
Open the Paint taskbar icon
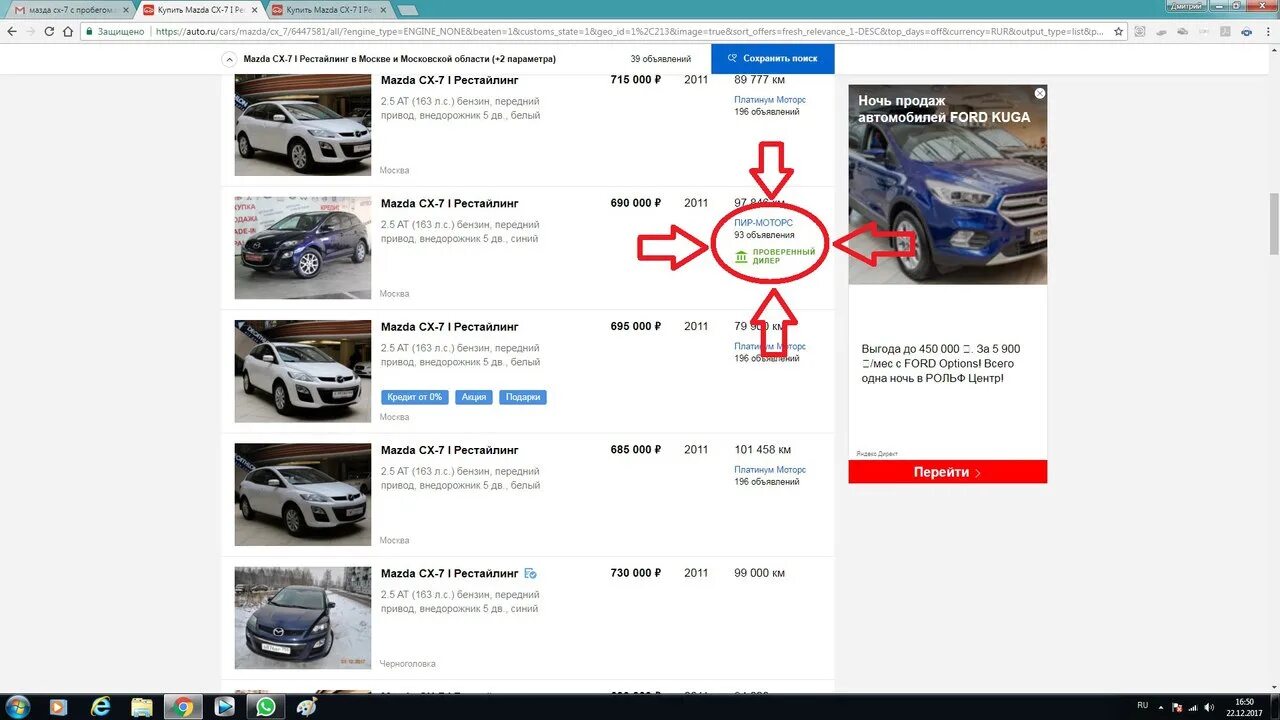(x=306, y=707)
